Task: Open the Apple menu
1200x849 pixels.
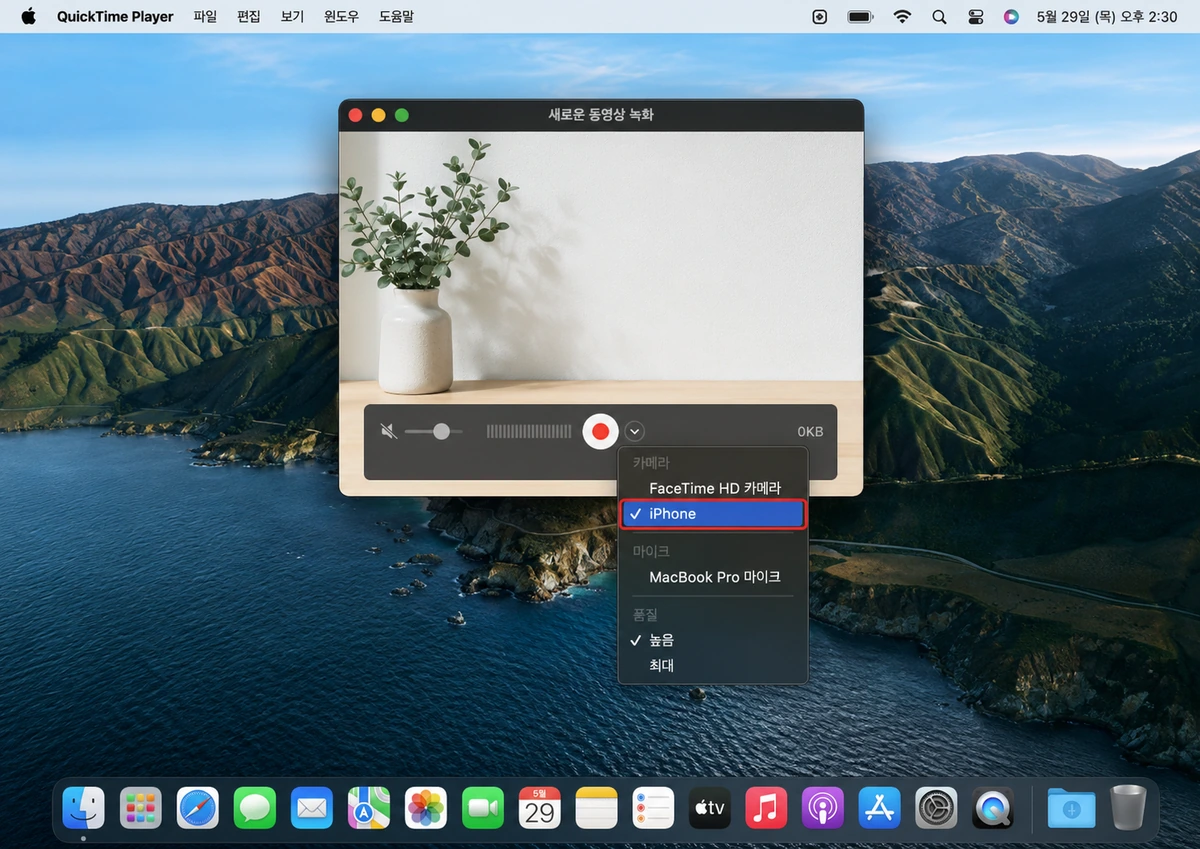Action: coord(28,16)
